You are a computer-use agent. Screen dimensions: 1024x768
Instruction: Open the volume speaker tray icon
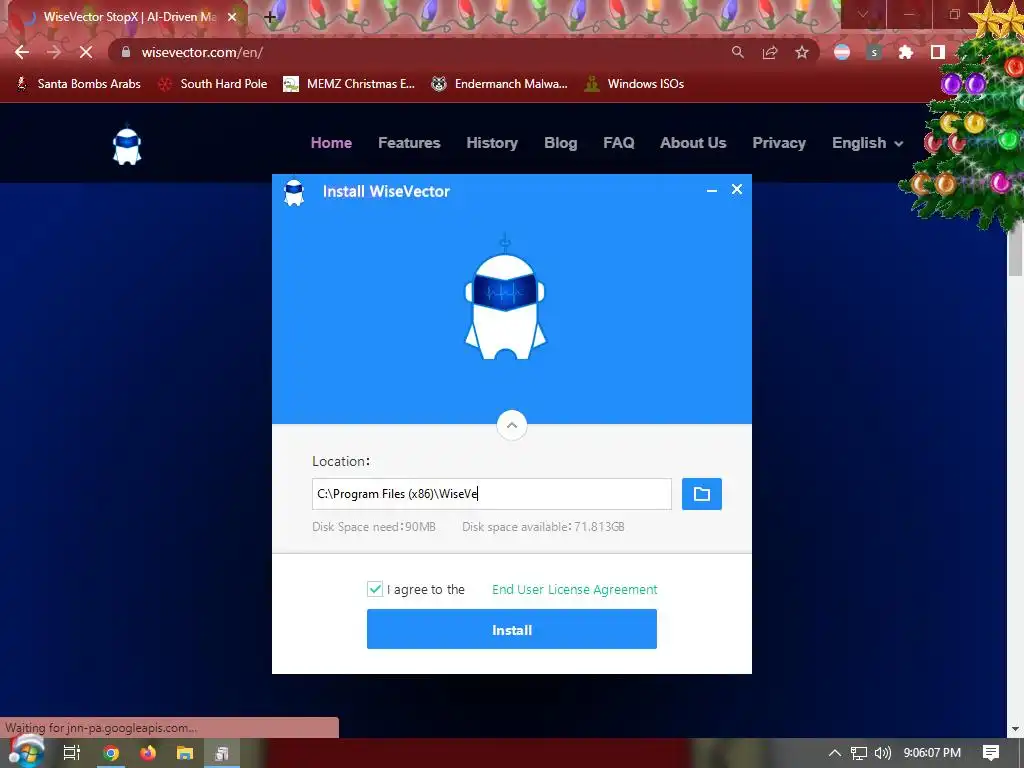coord(882,753)
